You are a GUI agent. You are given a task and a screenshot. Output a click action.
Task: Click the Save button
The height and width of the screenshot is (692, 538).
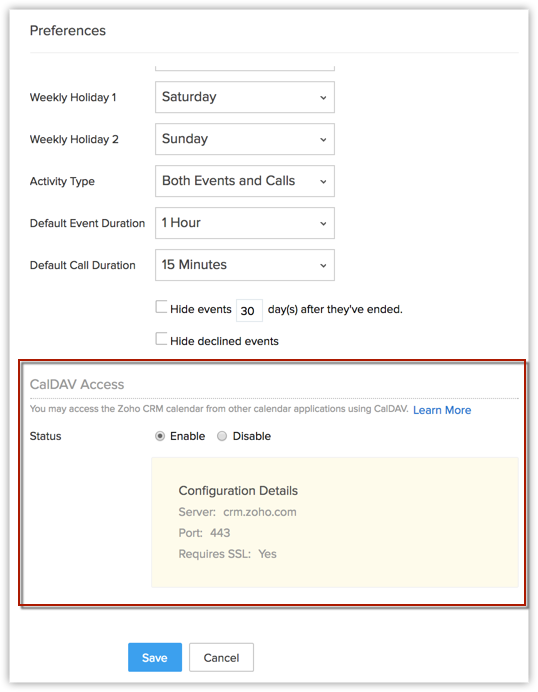[155, 657]
